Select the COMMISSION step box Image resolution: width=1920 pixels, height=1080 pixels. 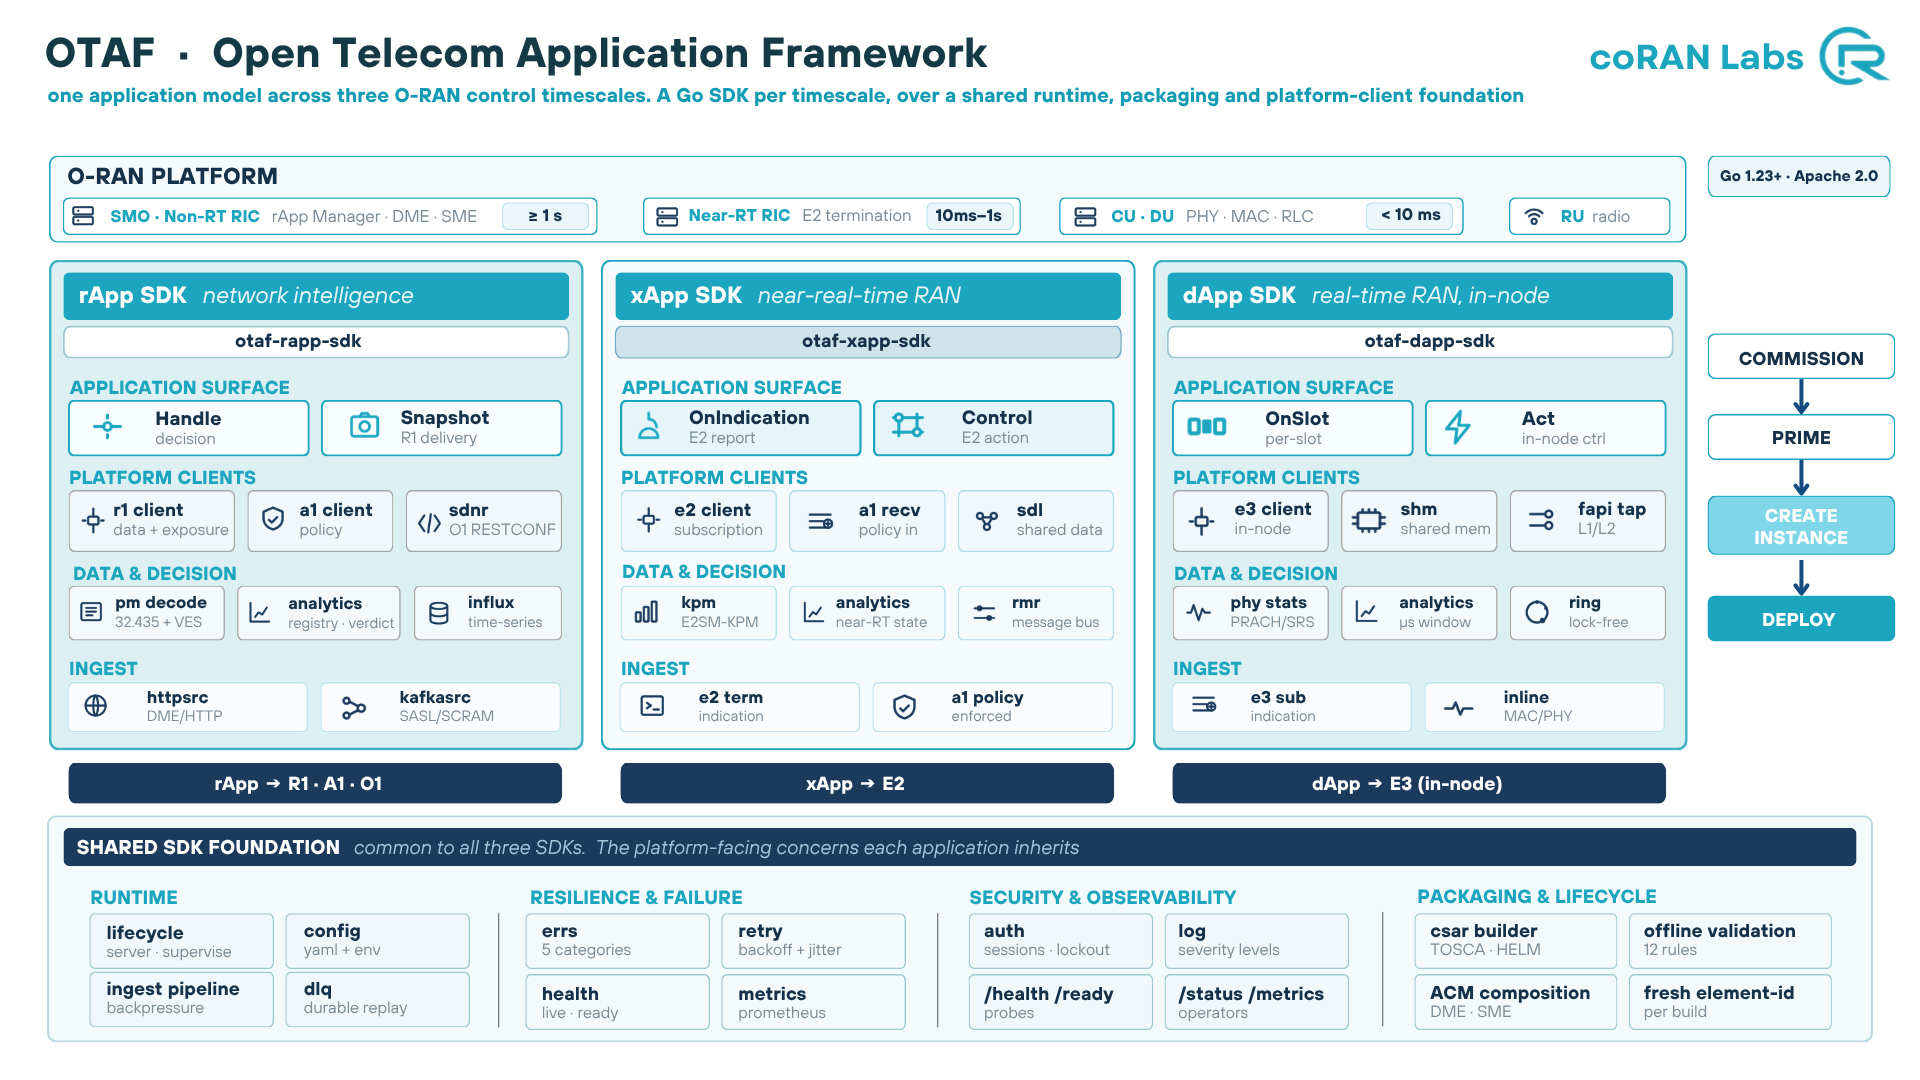(1801, 358)
